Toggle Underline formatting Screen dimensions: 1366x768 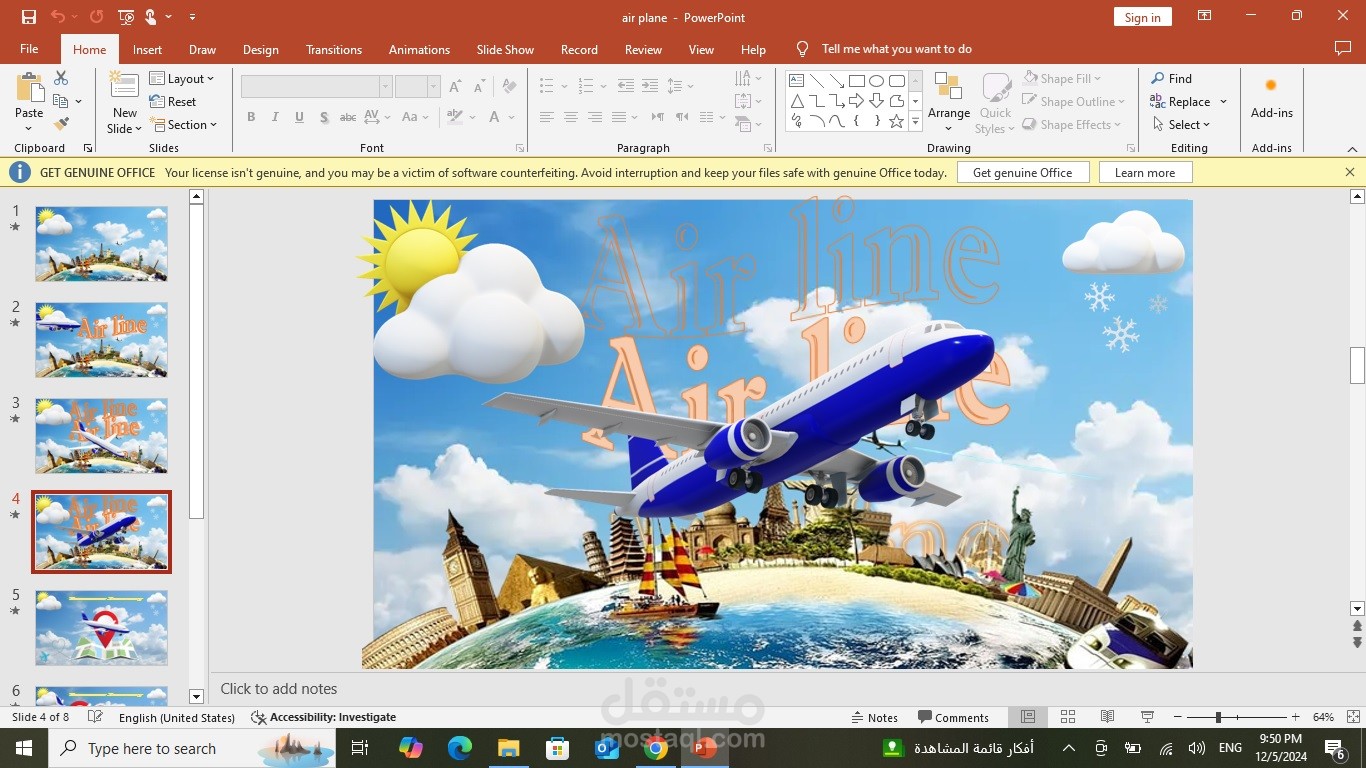(299, 117)
